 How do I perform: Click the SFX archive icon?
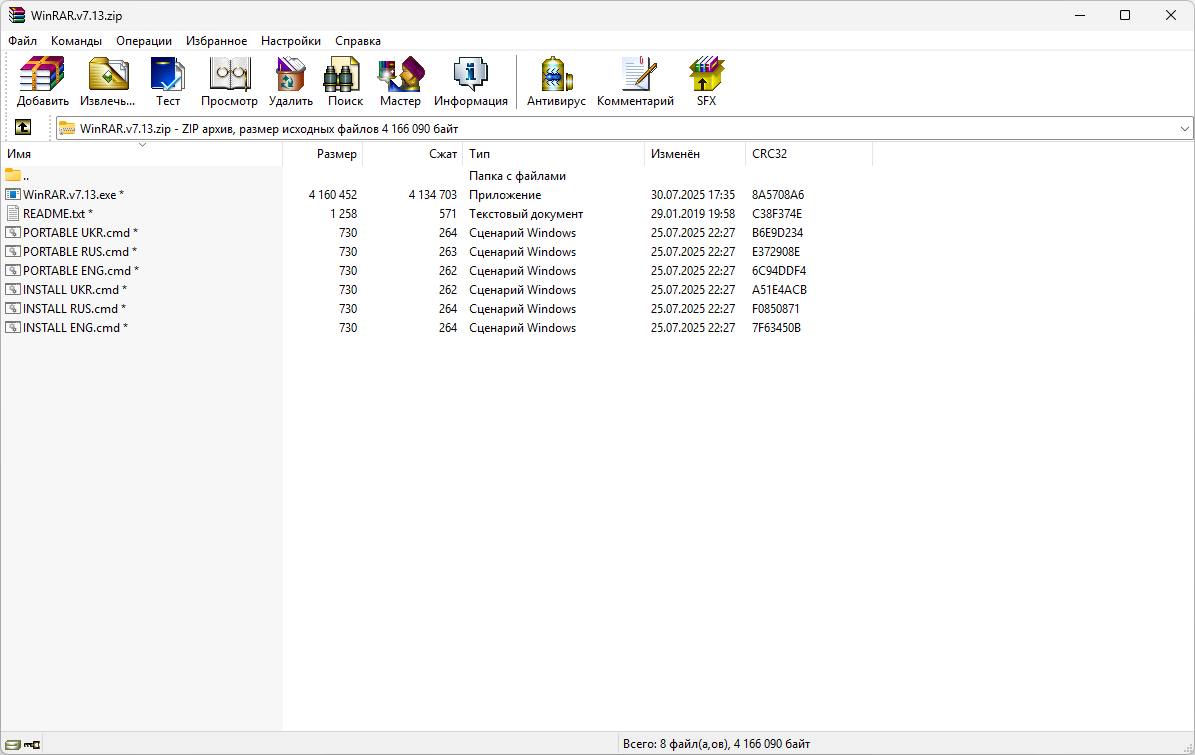click(706, 74)
